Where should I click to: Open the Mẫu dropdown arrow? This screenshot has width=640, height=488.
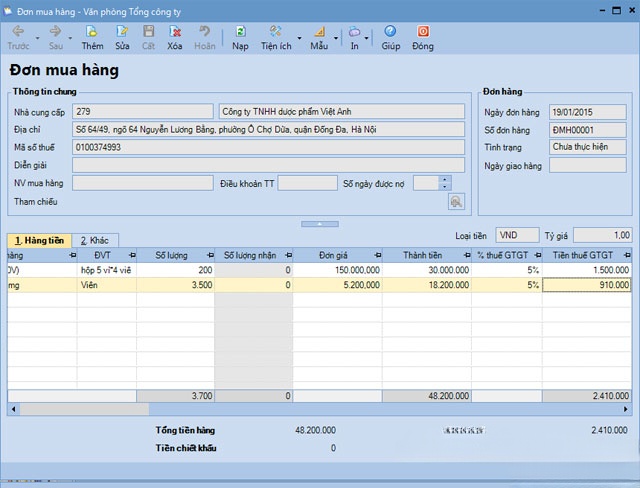click(x=336, y=38)
